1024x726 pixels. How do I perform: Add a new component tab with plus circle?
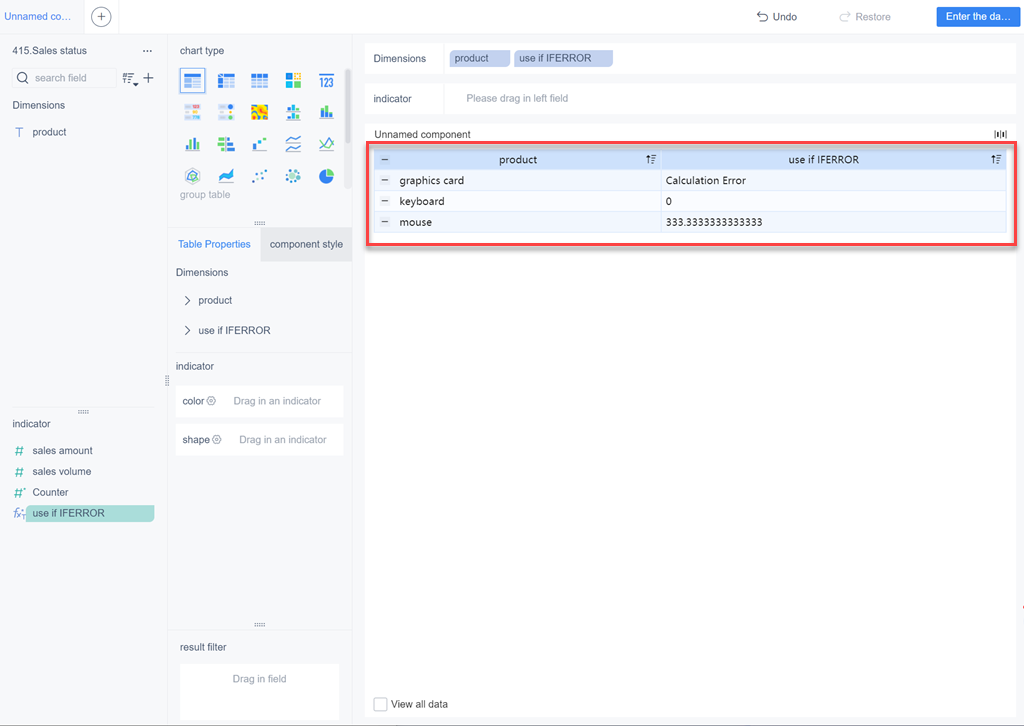point(101,17)
